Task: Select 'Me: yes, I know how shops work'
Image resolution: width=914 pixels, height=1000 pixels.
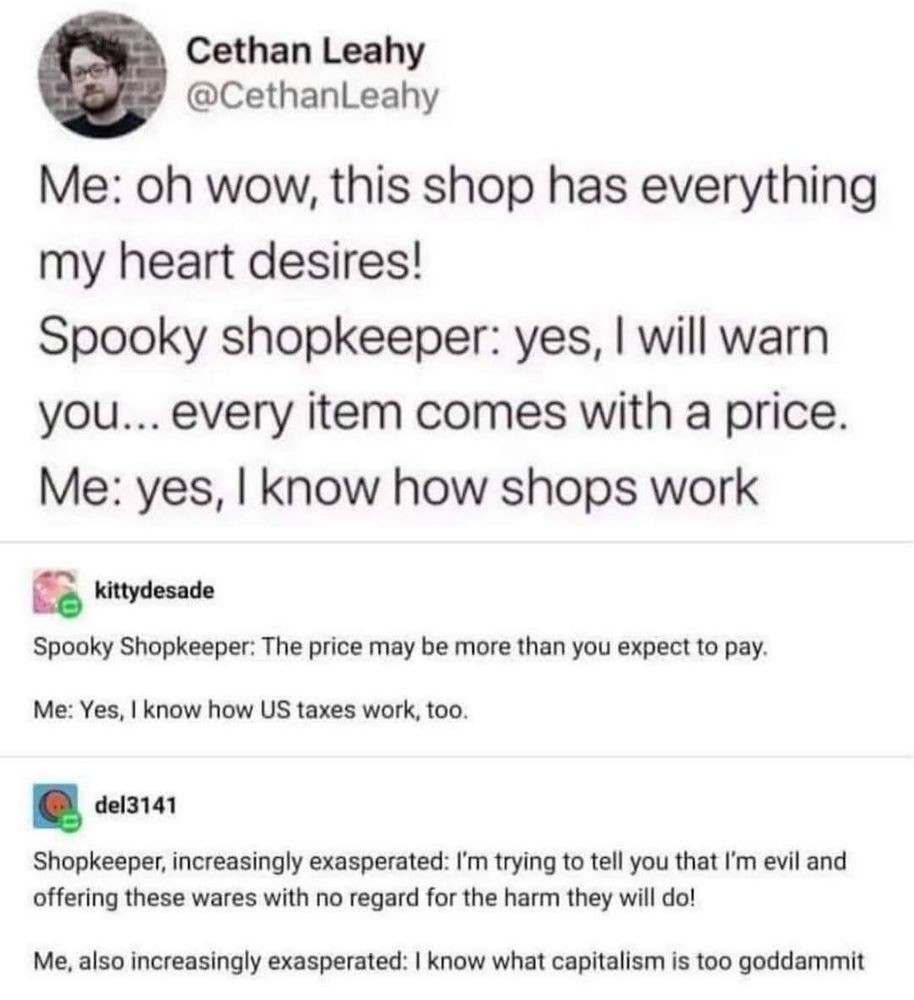Action: click(x=398, y=488)
